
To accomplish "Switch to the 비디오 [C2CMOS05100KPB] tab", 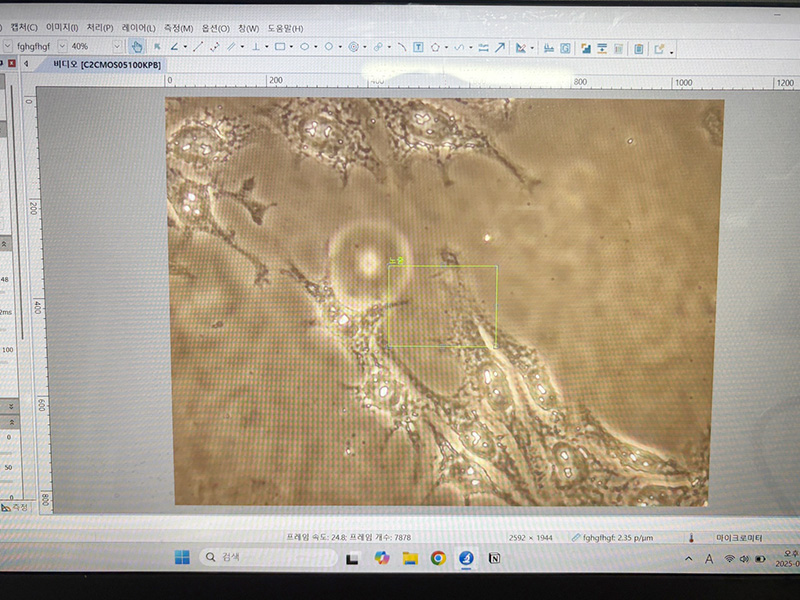I will point(105,64).
